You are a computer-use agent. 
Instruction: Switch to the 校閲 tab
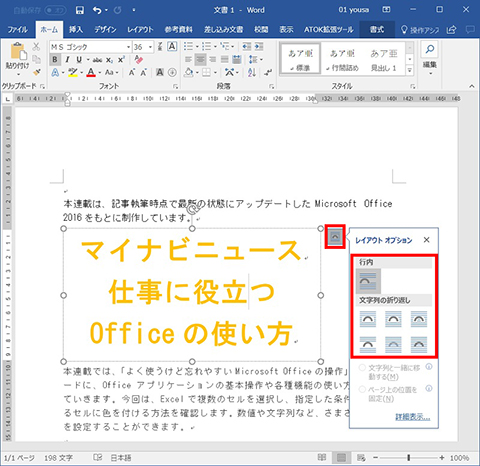point(261,30)
